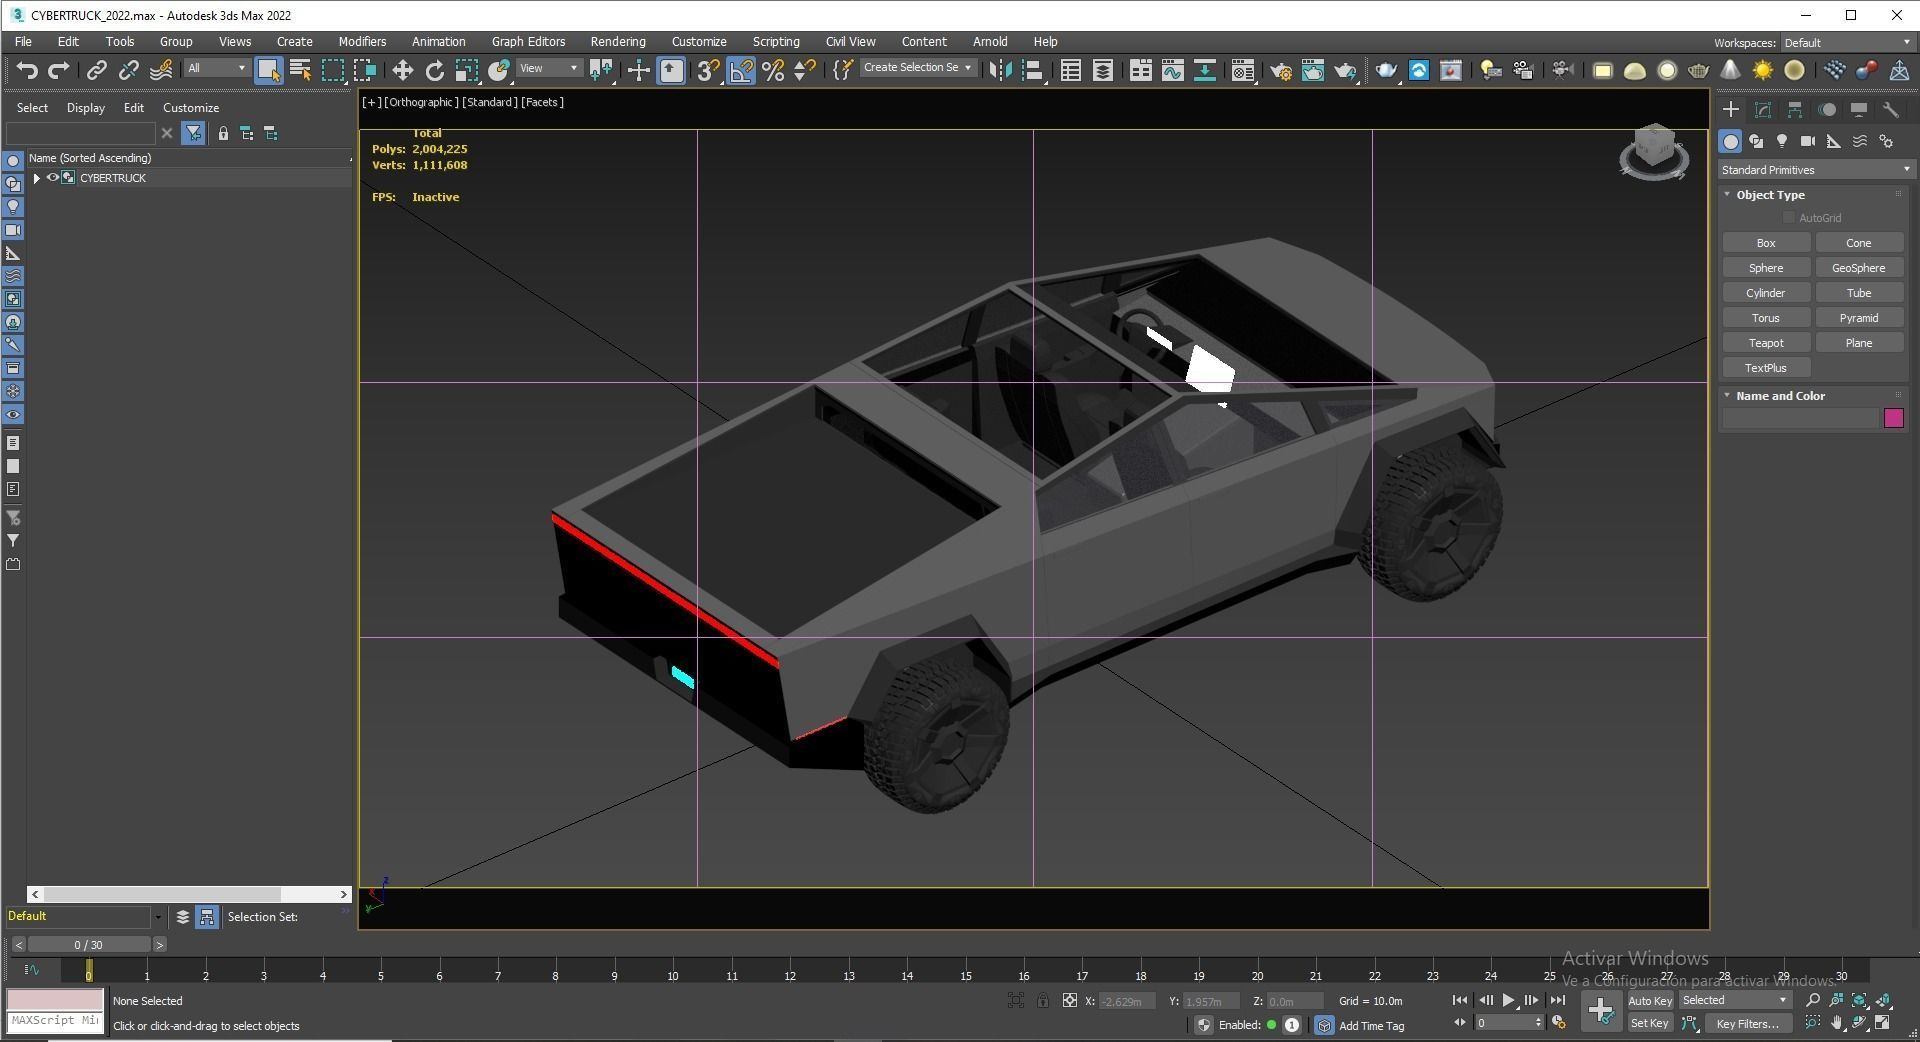This screenshot has width=1920, height=1042.
Task: Choose the Select and Move tool
Action: (x=402, y=70)
